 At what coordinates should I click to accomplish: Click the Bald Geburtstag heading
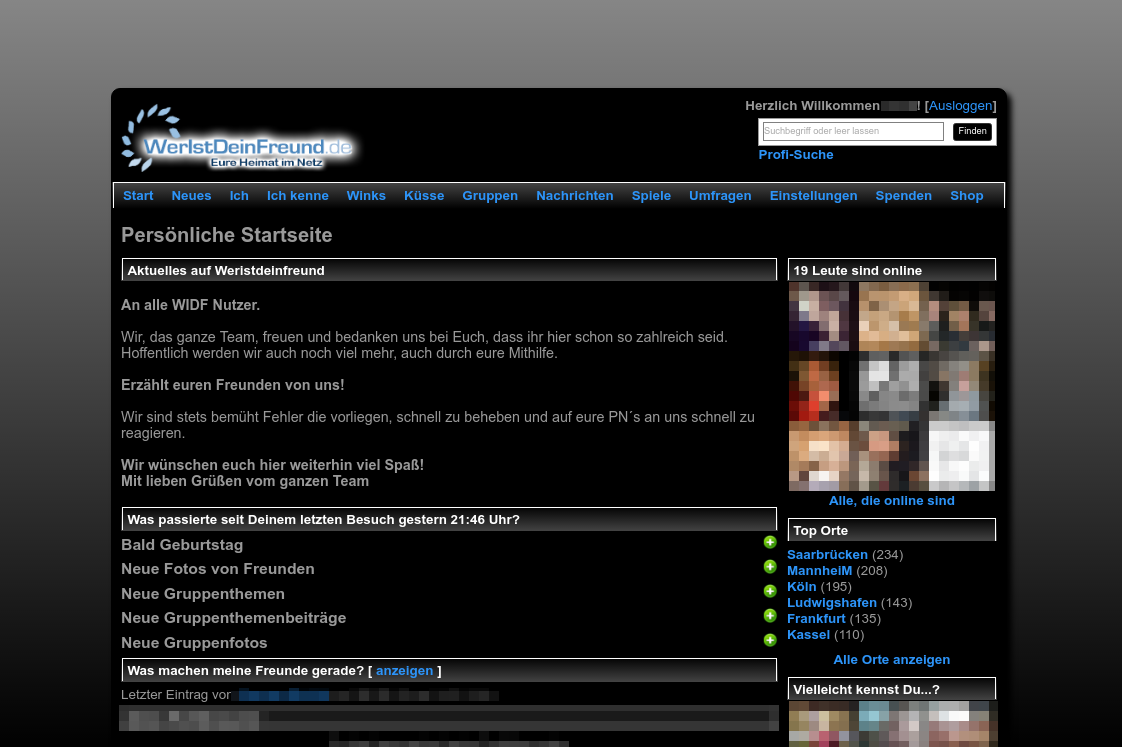(182, 545)
